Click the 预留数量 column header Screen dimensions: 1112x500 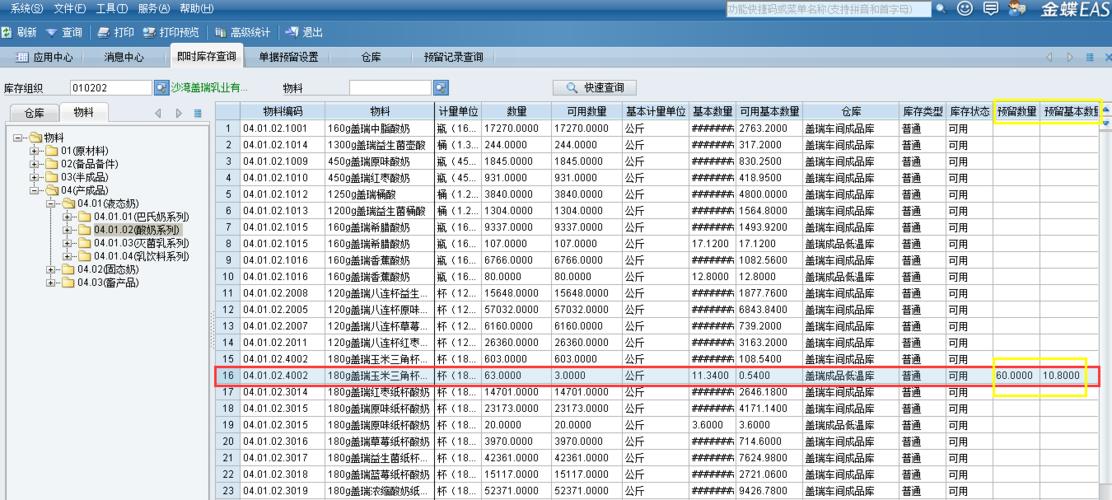(x=1016, y=111)
